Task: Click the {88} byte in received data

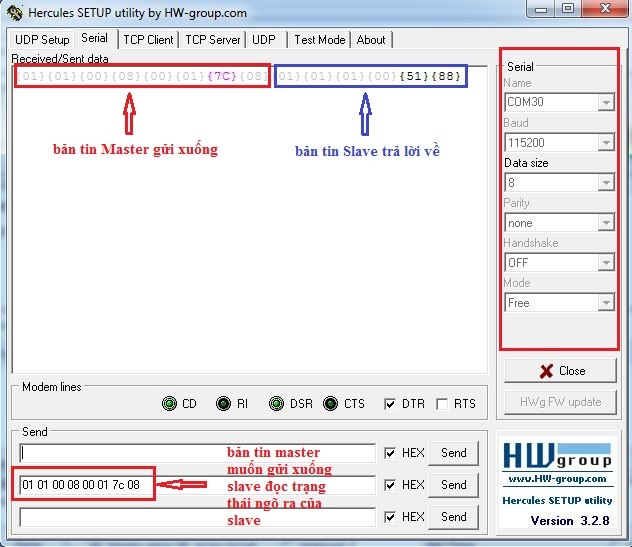Action: [x=446, y=76]
